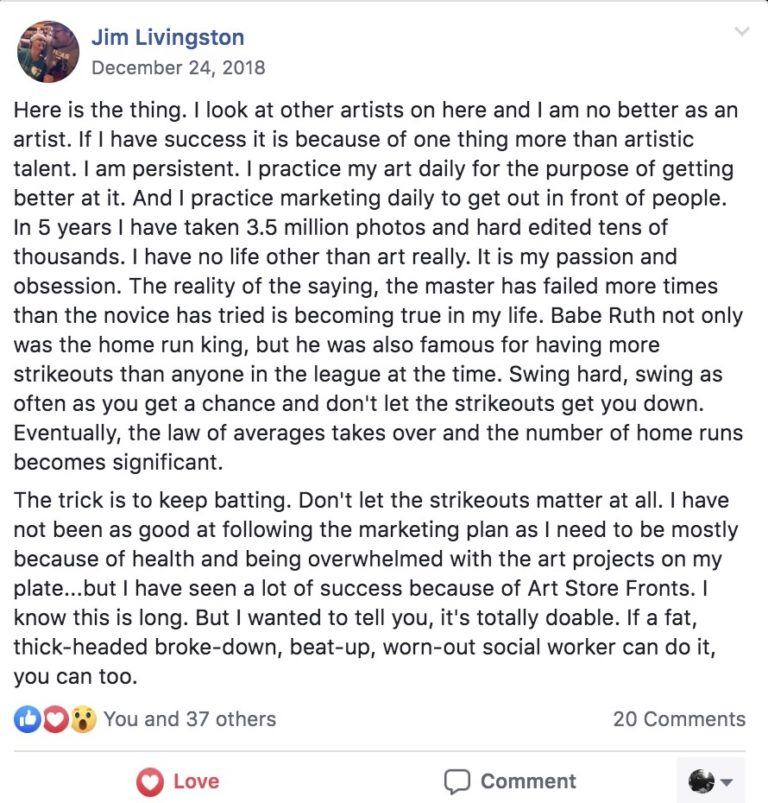Toggle the Love reaction on this post
The width and height of the screenshot is (768, 803).
coord(178,782)
